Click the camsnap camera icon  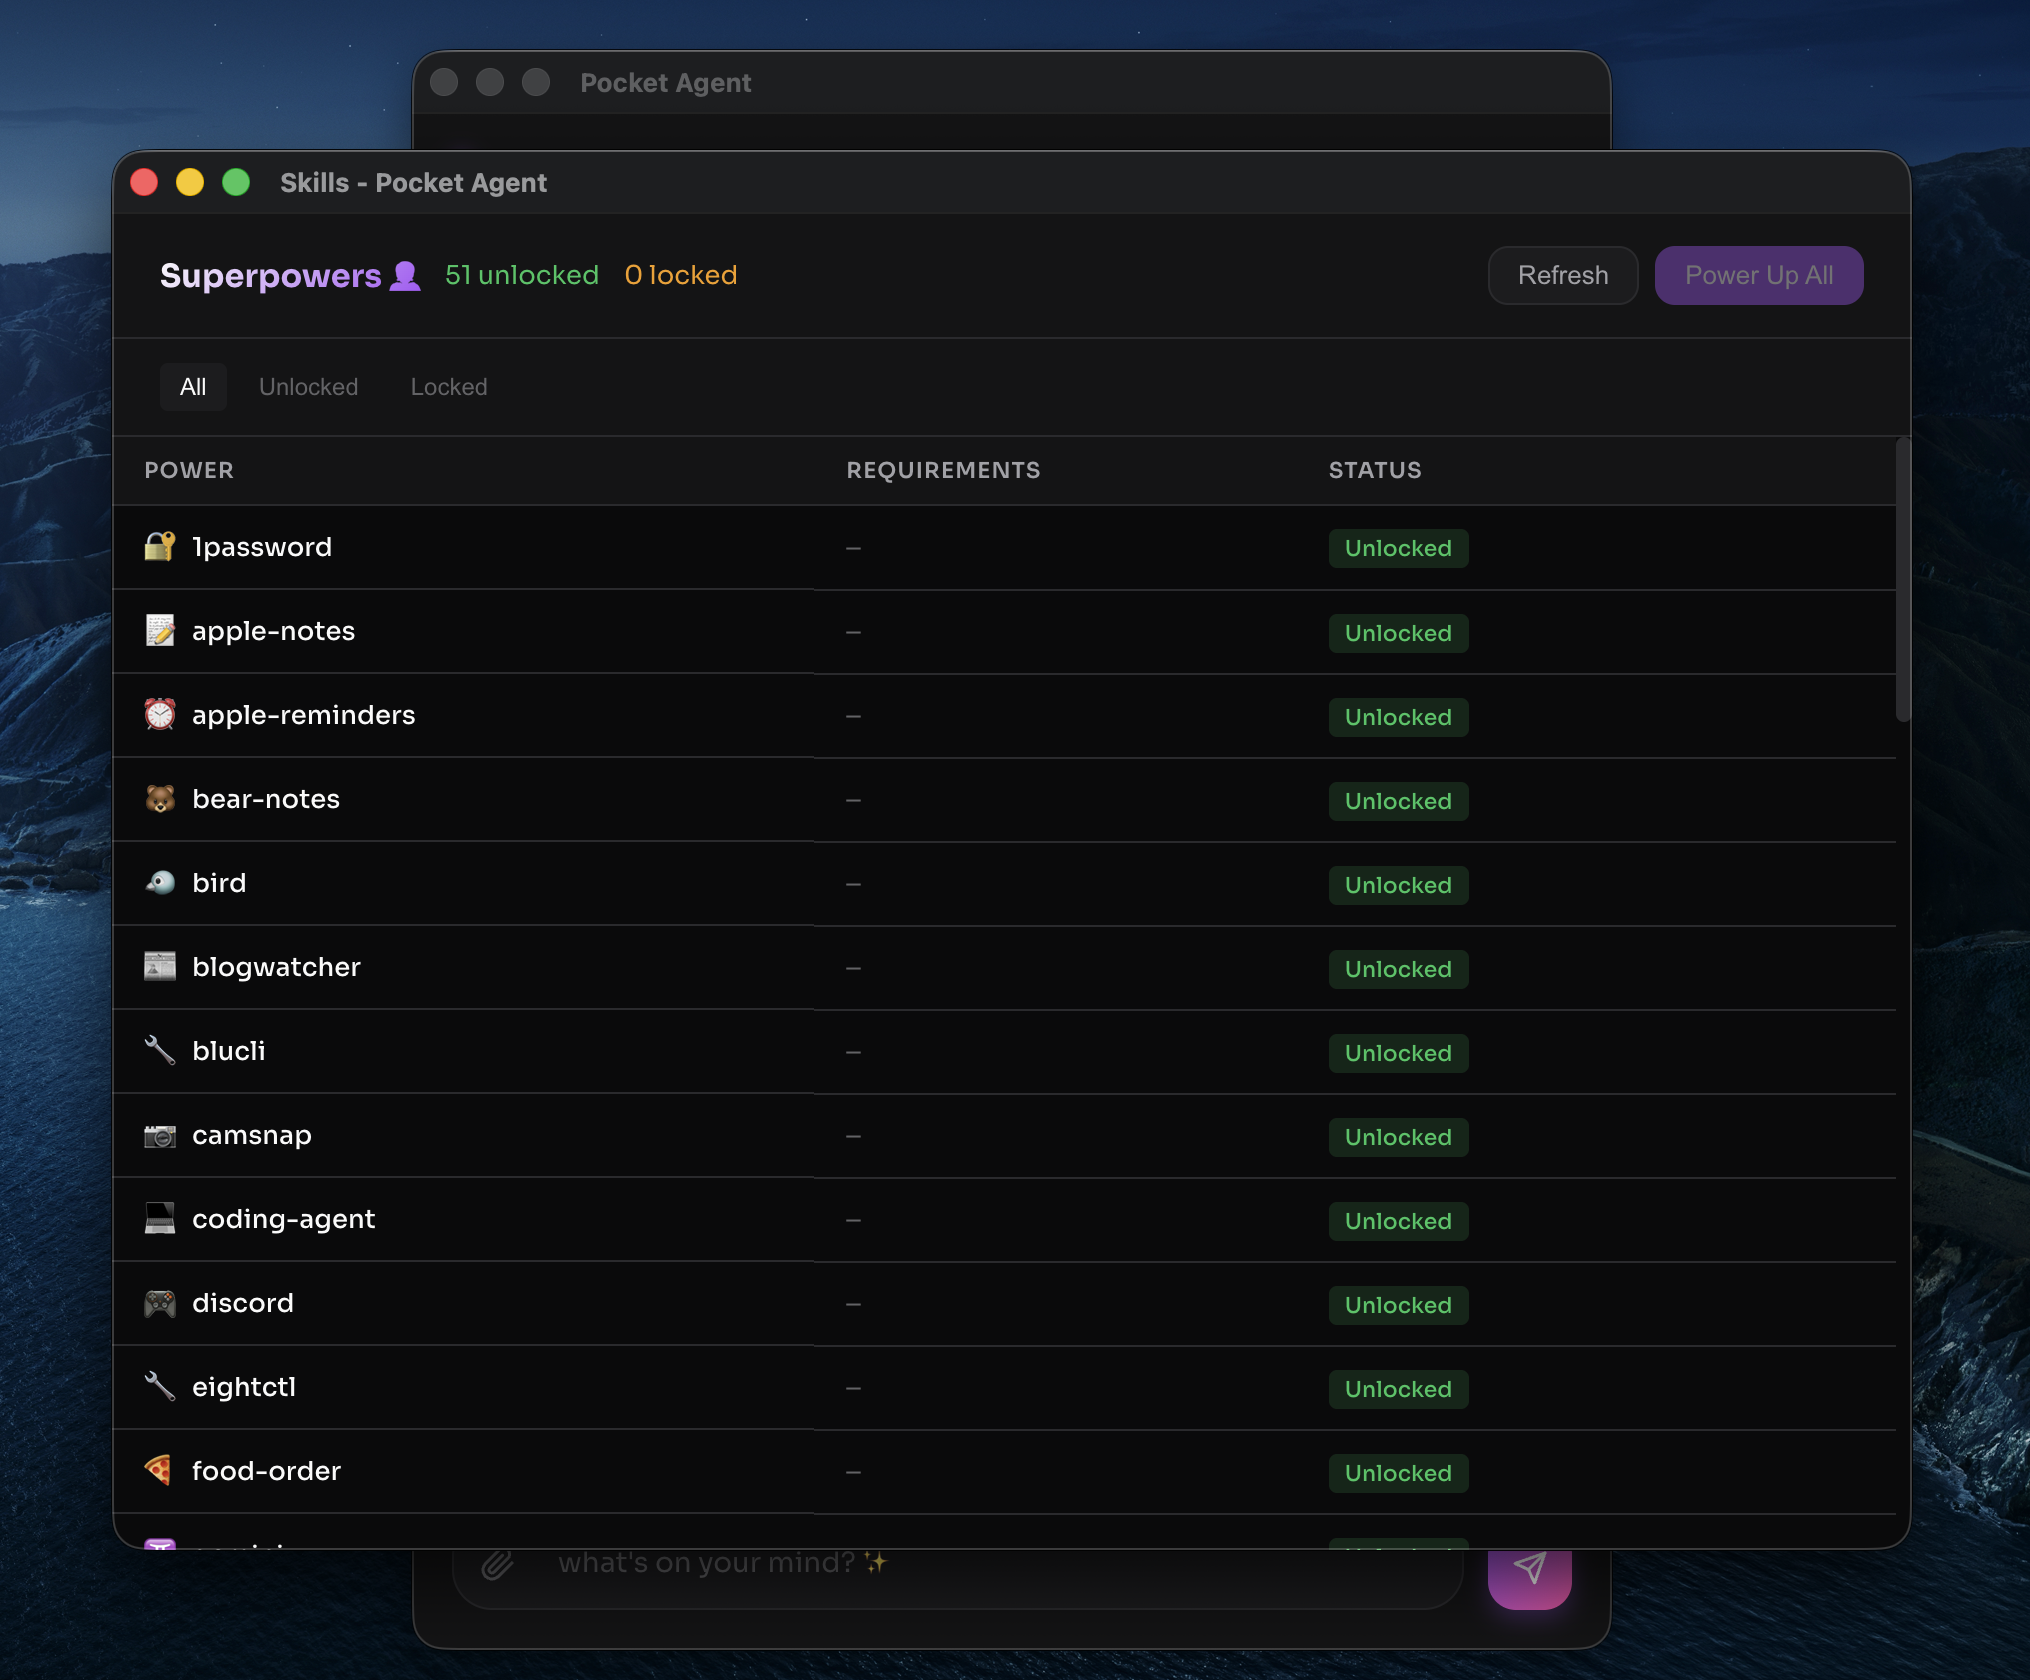(160, 1135)
